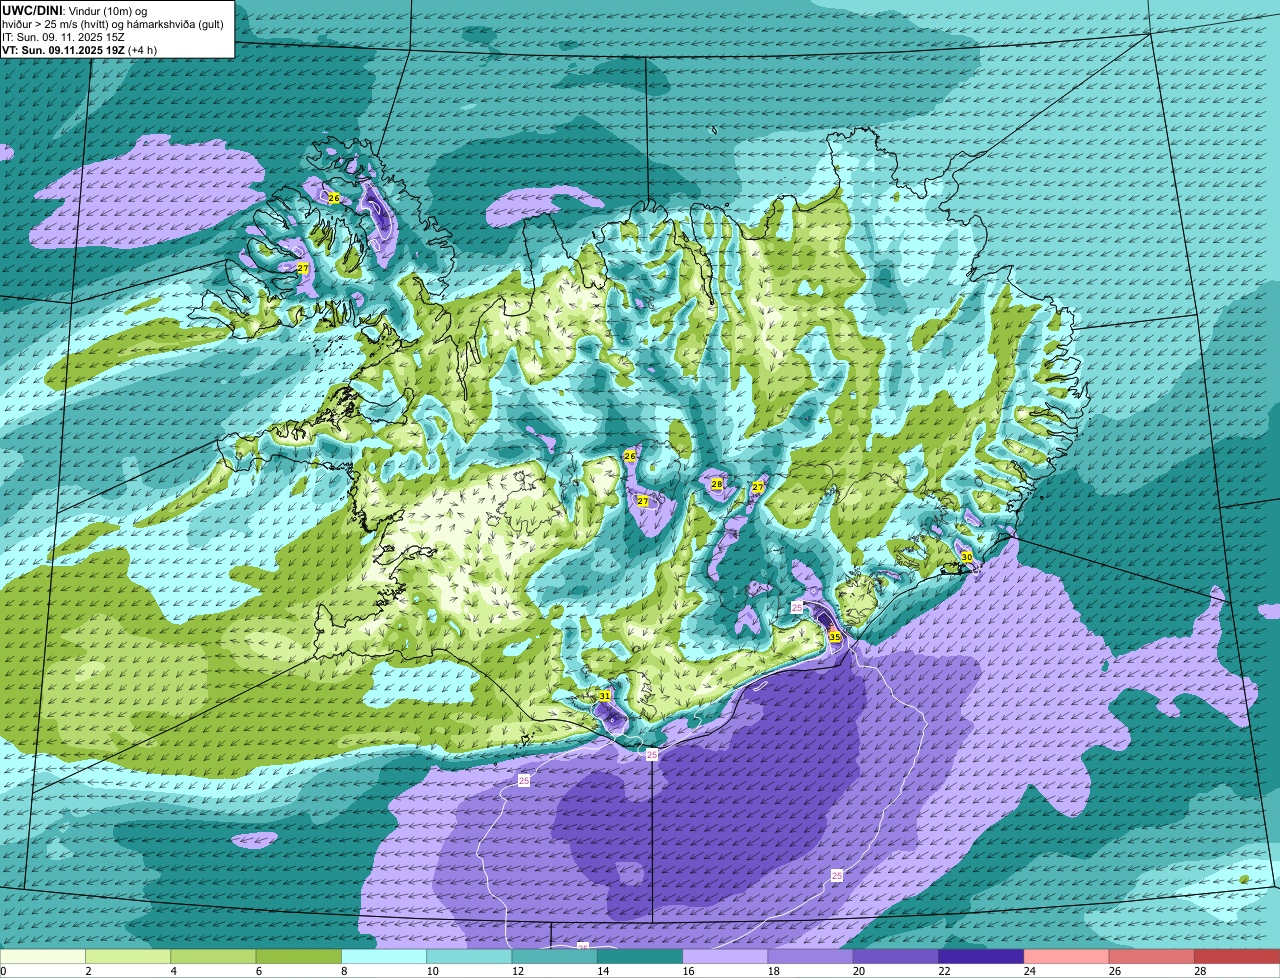Pick the palest 0–2 legend swatch
This screenshot has width=1280, height=978.
pos(43,956)
